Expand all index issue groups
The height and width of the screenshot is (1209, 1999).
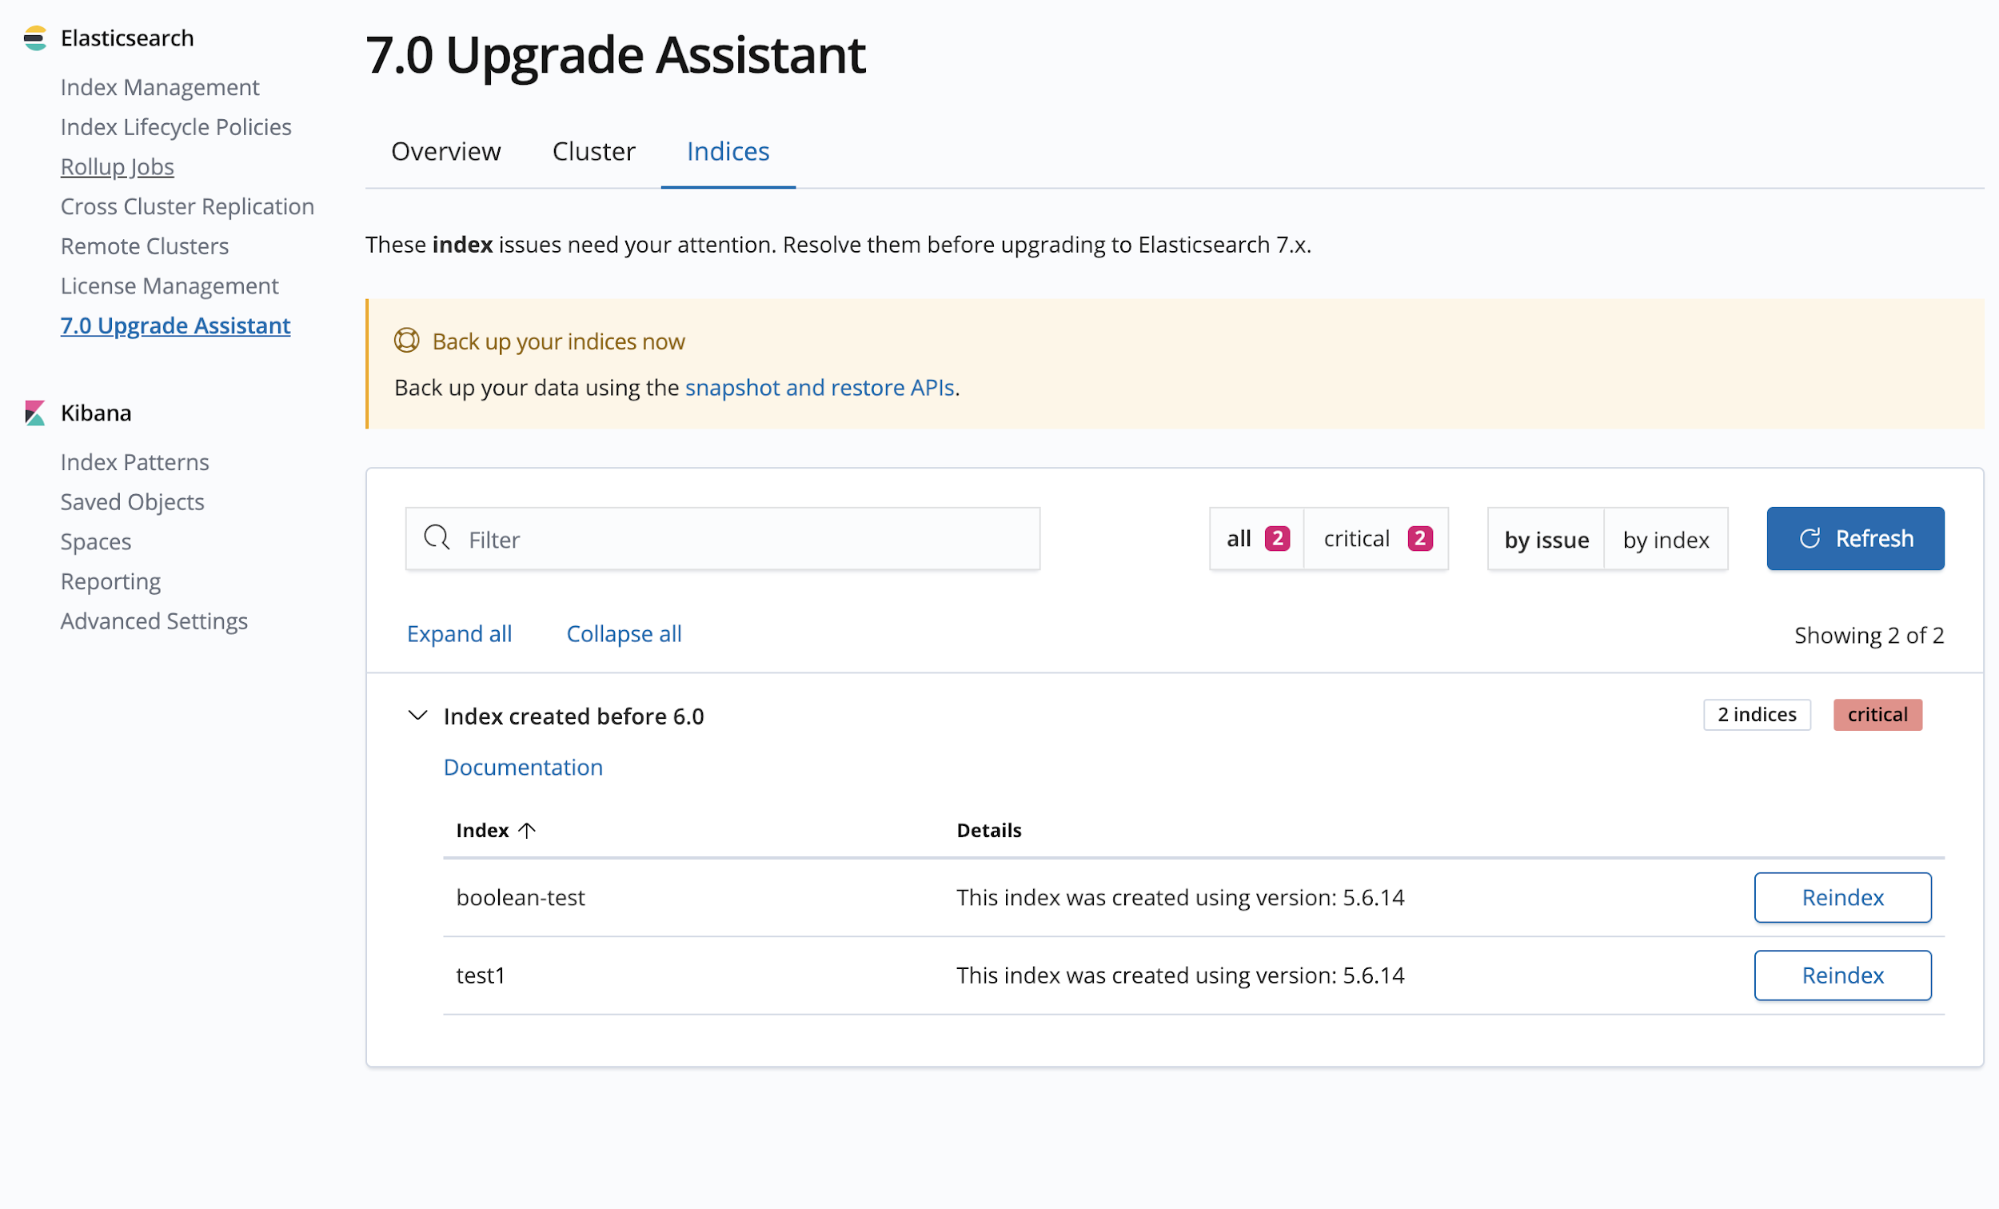point(458,632)
